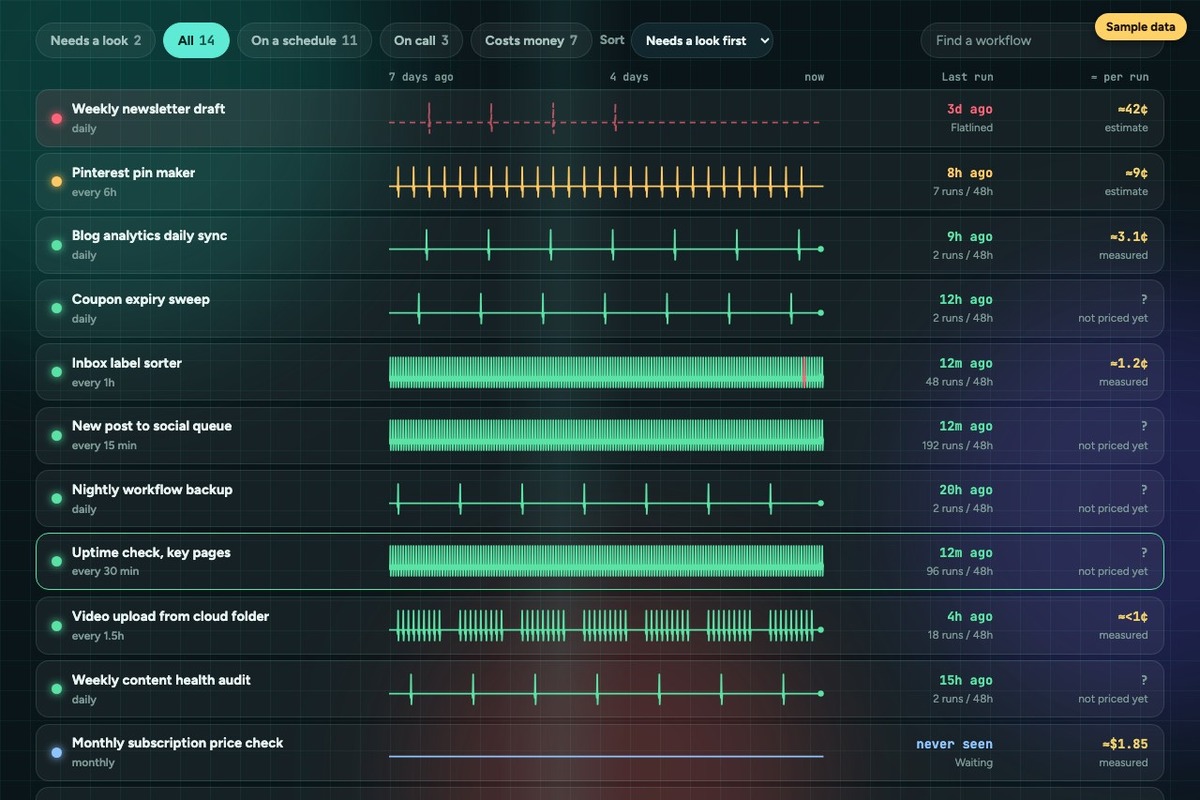Click the 96 runs / 48h text
This screenshot has height=800, width=1200.
pos(960,571)
